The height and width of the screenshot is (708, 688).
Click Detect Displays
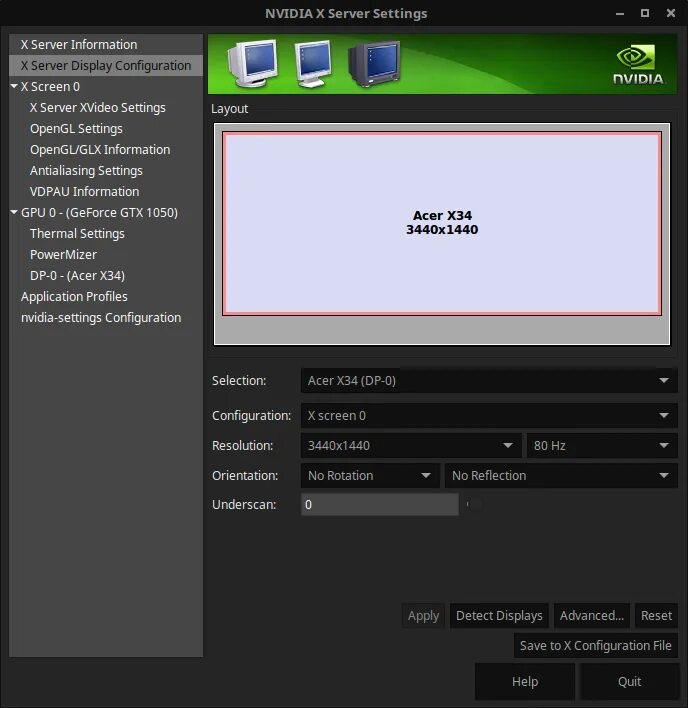499,615
